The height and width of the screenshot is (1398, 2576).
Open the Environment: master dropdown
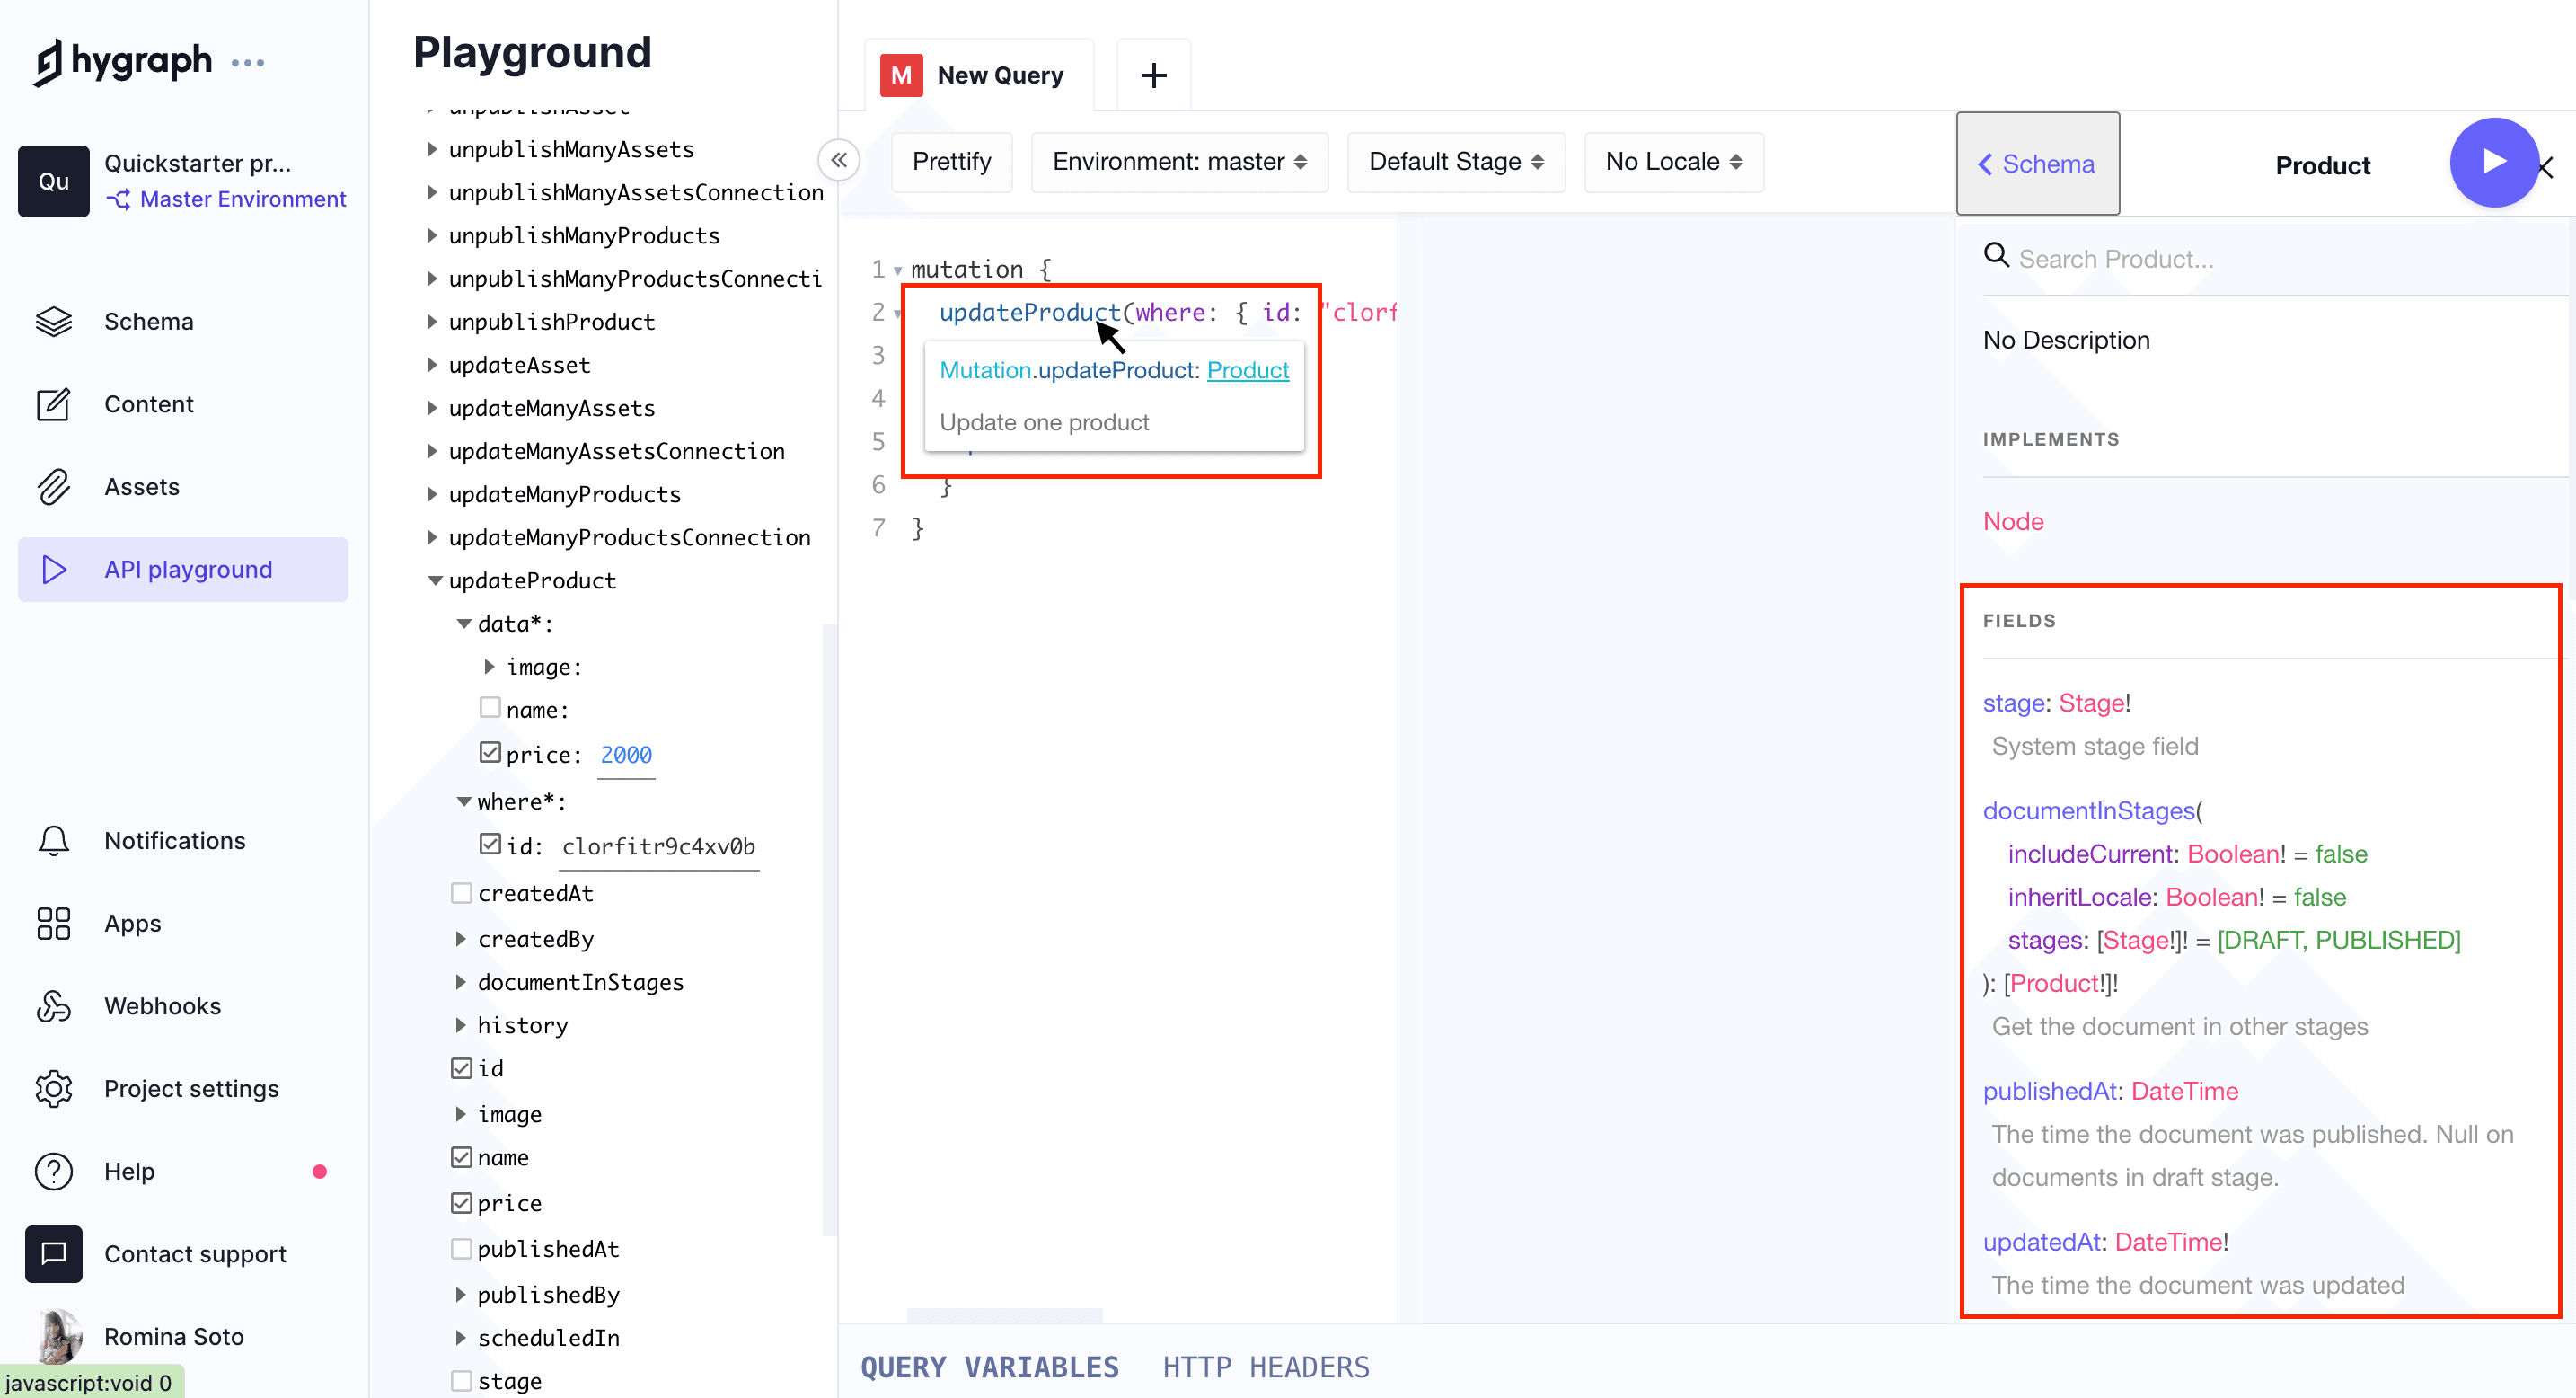[x=1179, y=161]
